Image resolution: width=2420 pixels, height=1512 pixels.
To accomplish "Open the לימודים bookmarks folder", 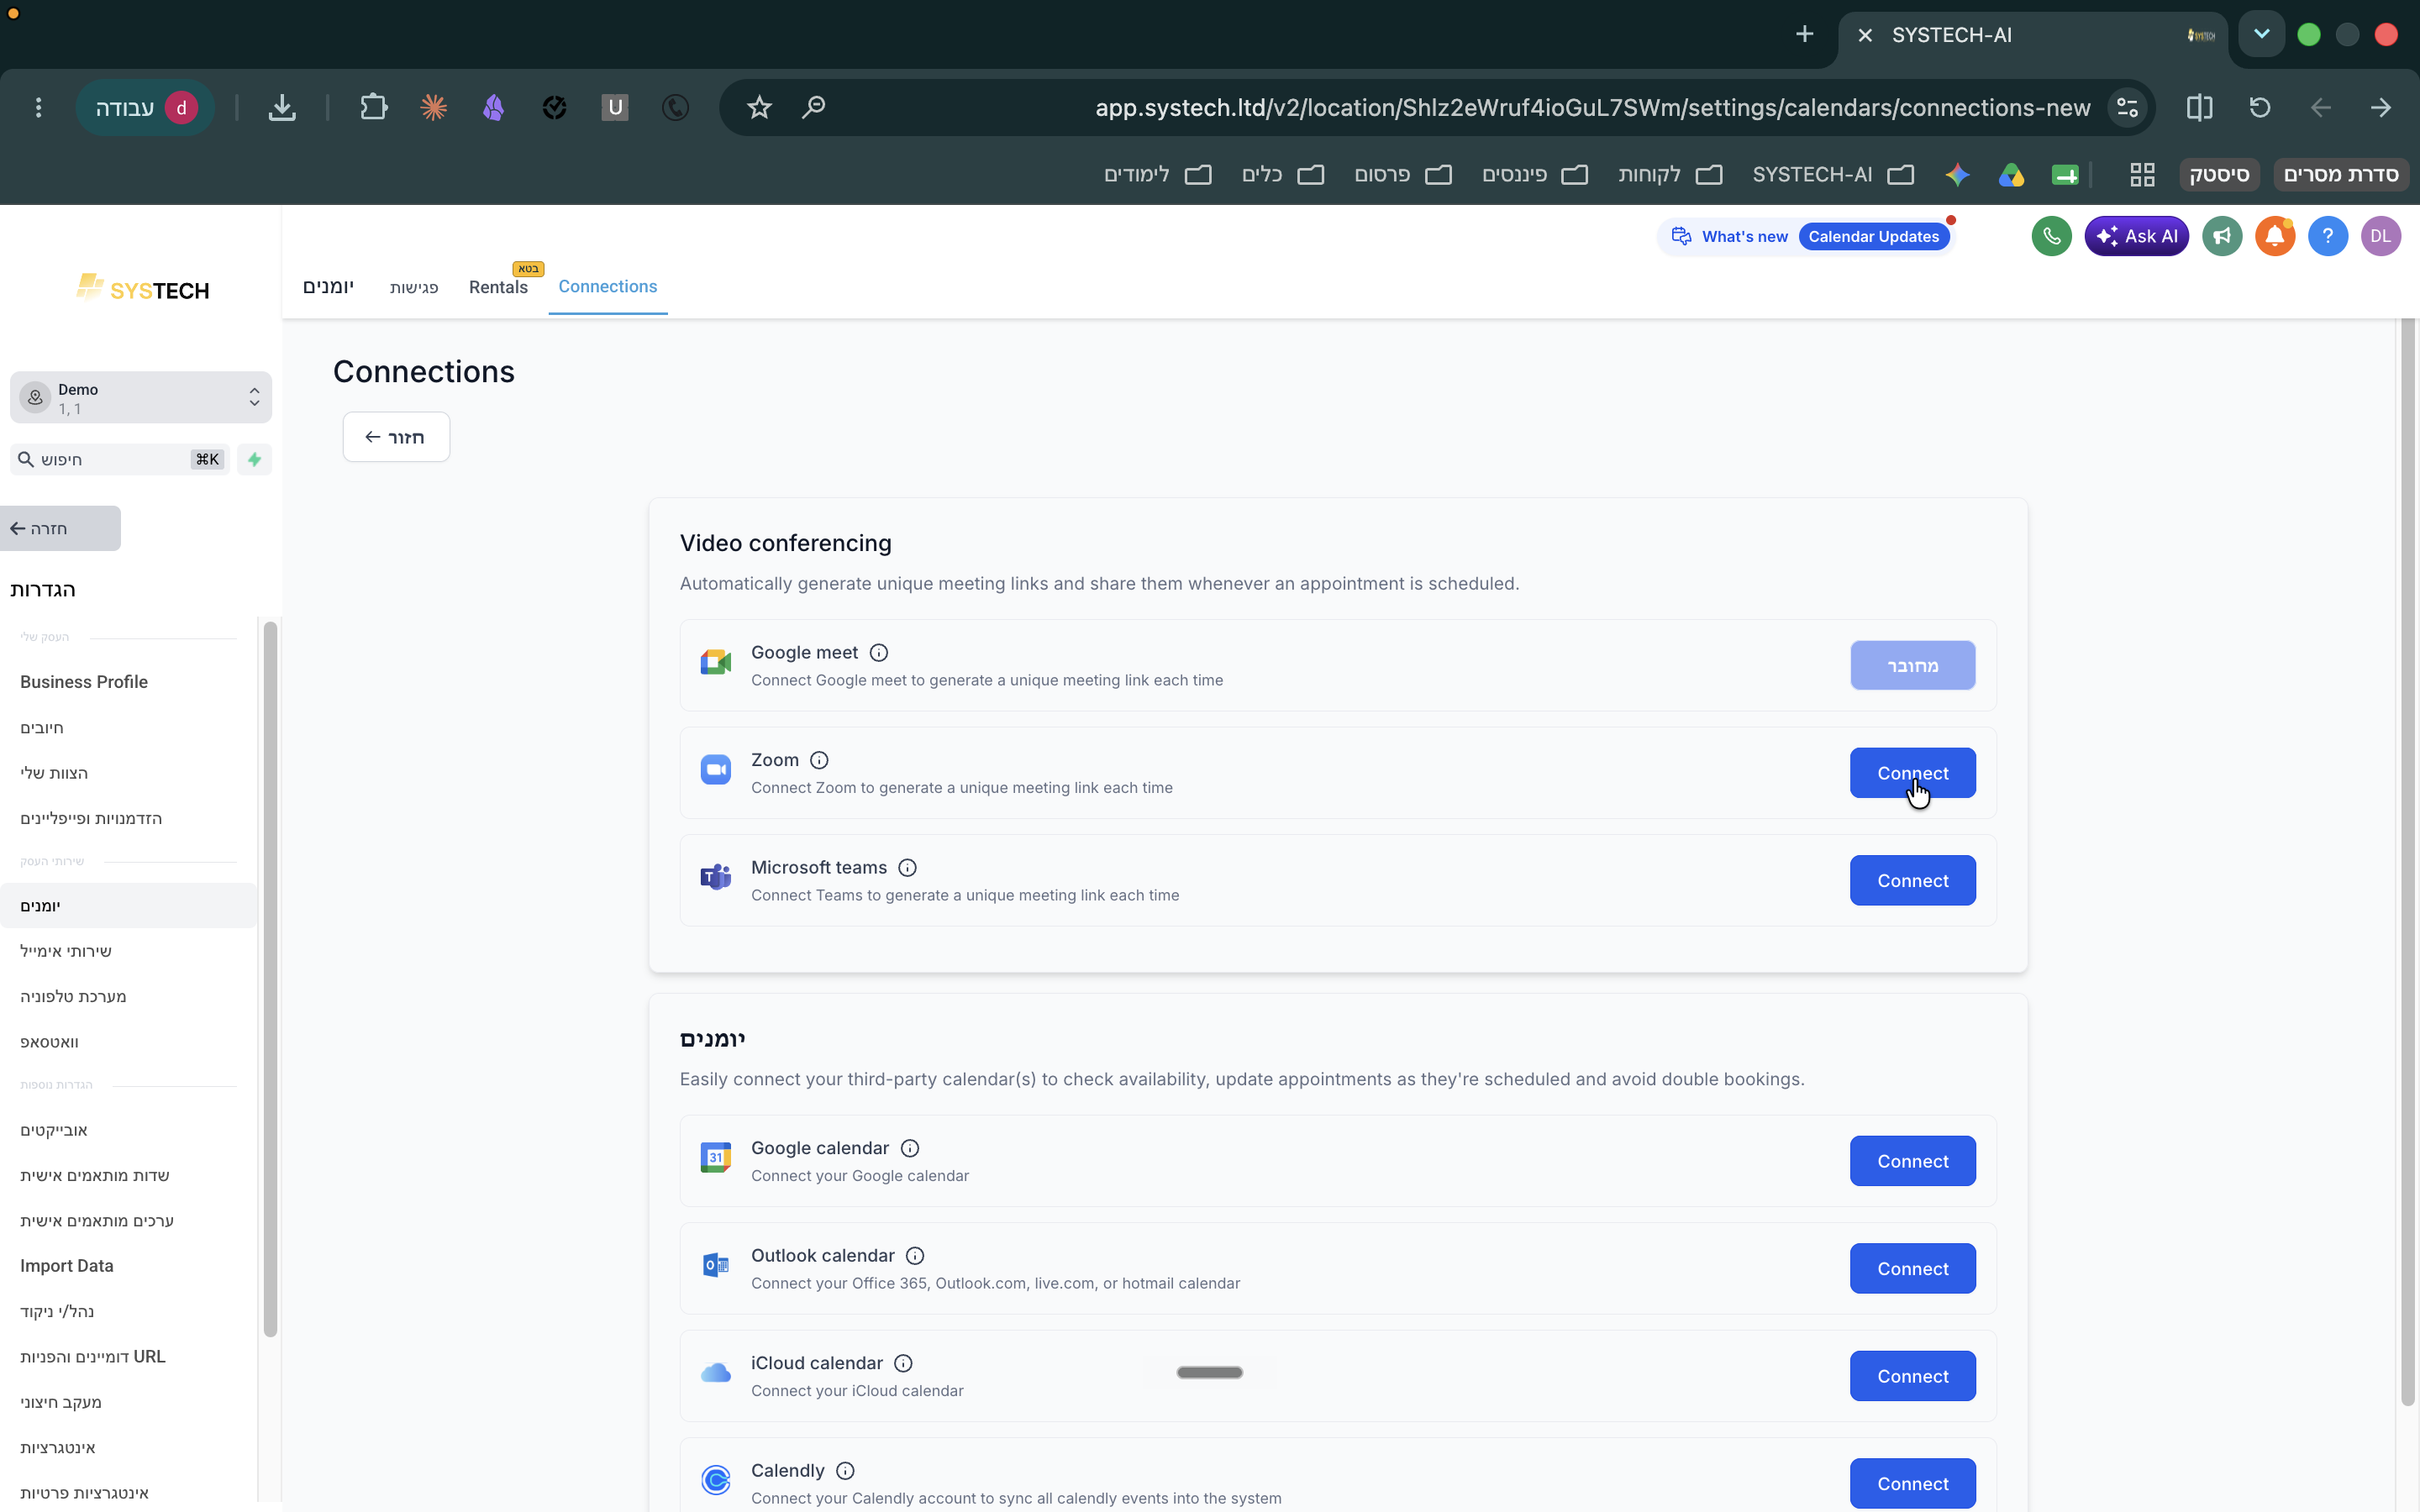I will point(1157,175).
